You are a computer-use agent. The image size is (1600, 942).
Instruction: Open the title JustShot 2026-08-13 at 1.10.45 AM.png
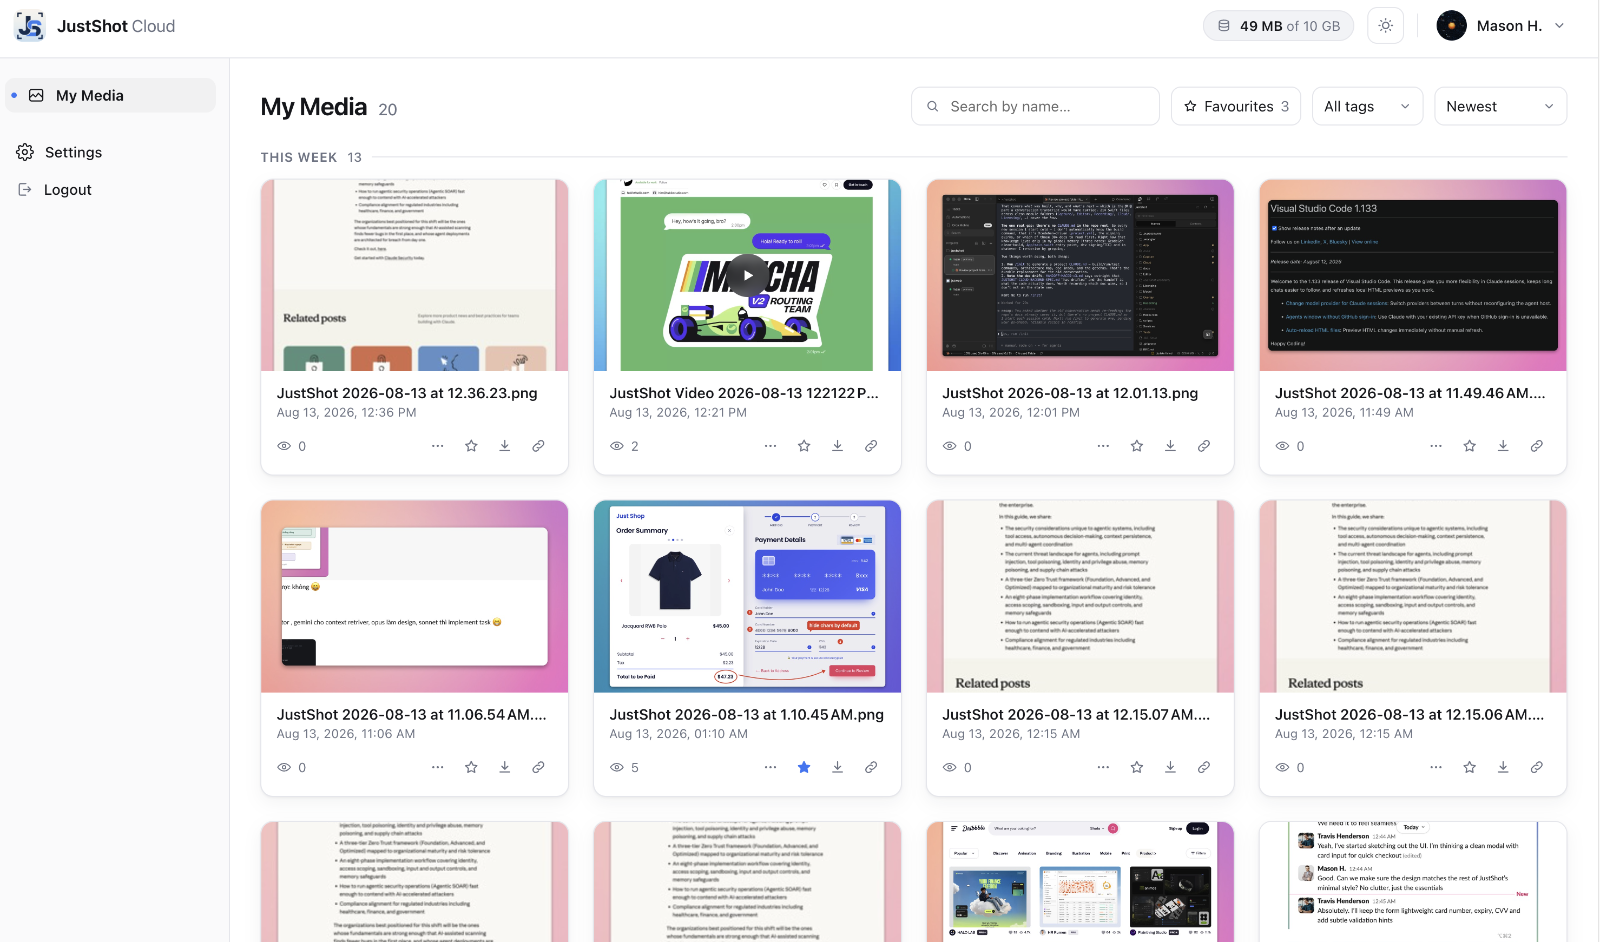point(747,714)
